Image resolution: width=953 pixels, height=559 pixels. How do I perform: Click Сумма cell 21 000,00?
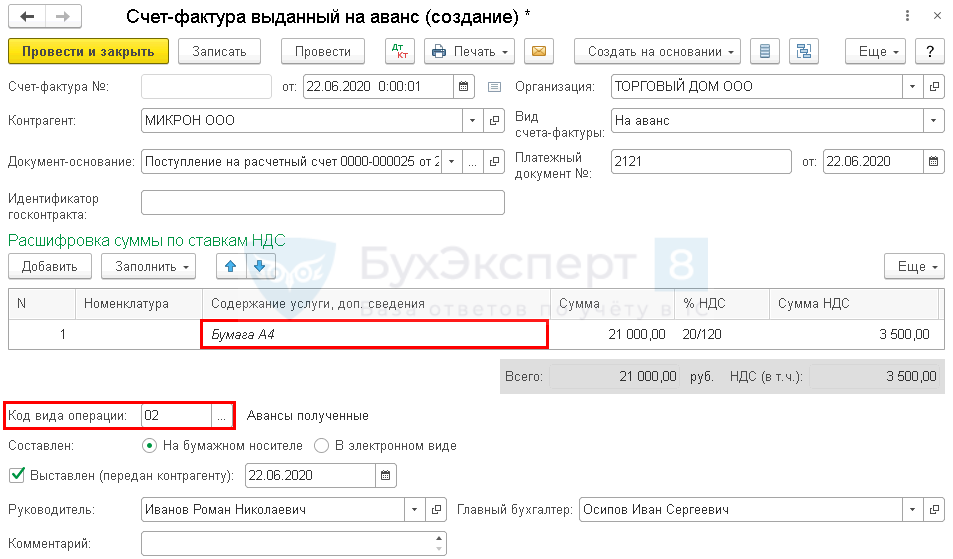point(611,335)
